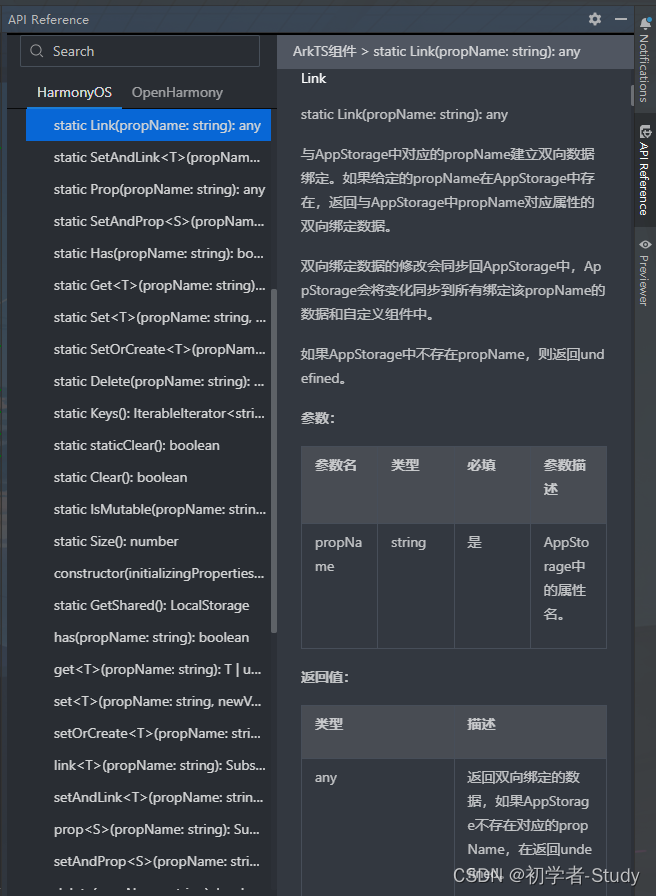This screenshot has height=896, width=656.
Task: Switch to the OpenHarmony tab
Action: (x=177, y=93)
